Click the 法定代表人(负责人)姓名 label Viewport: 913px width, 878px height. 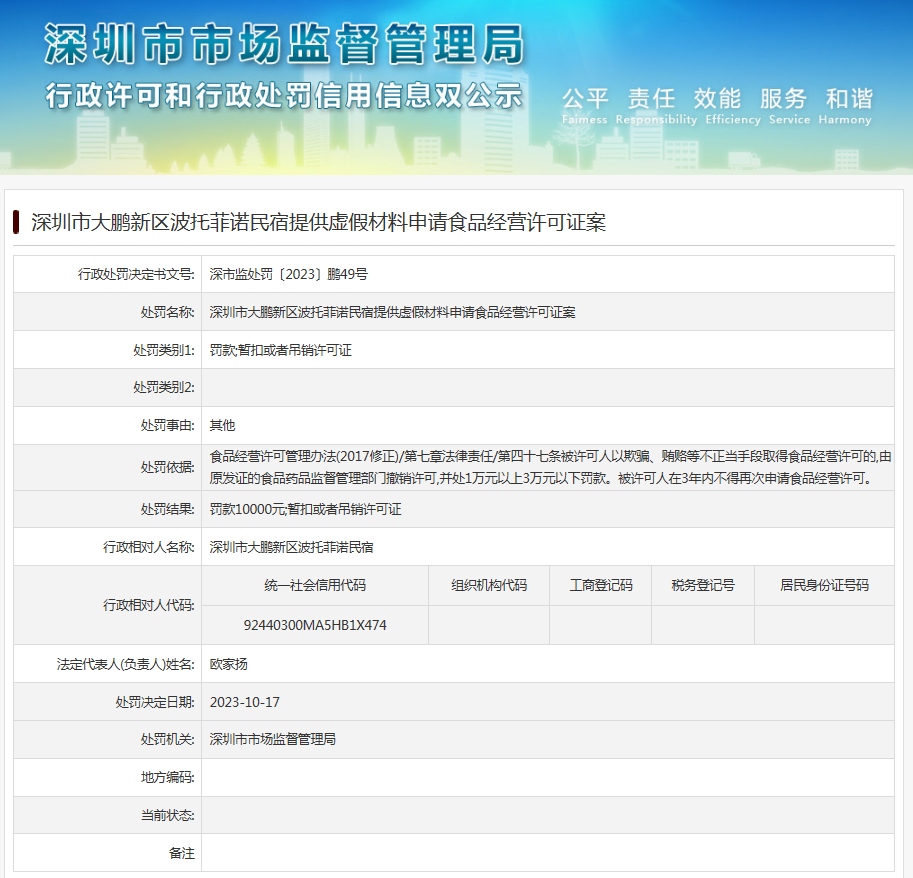point(125,664)
